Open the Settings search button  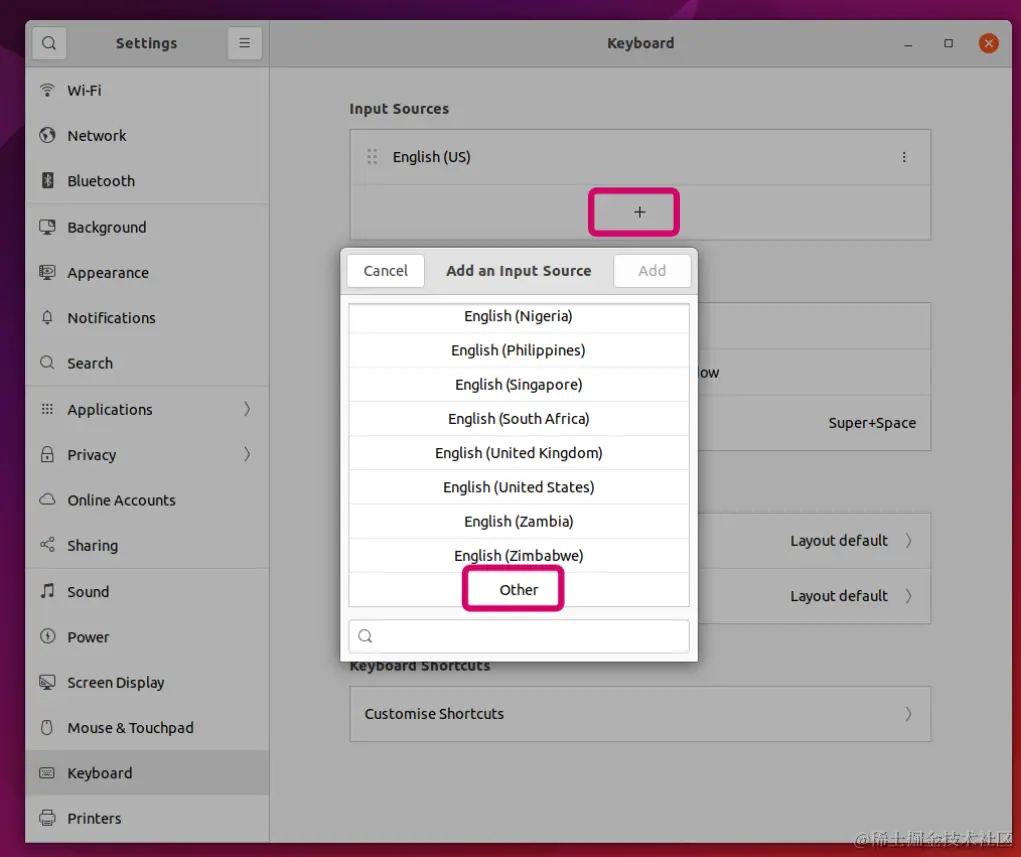[49, 43]
